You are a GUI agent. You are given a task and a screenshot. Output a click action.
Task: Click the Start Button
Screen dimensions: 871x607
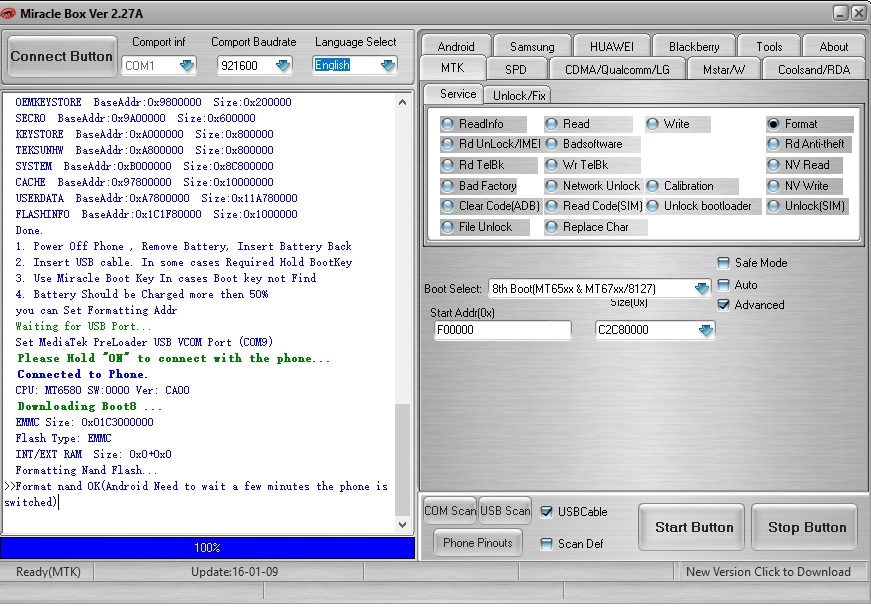693,527
